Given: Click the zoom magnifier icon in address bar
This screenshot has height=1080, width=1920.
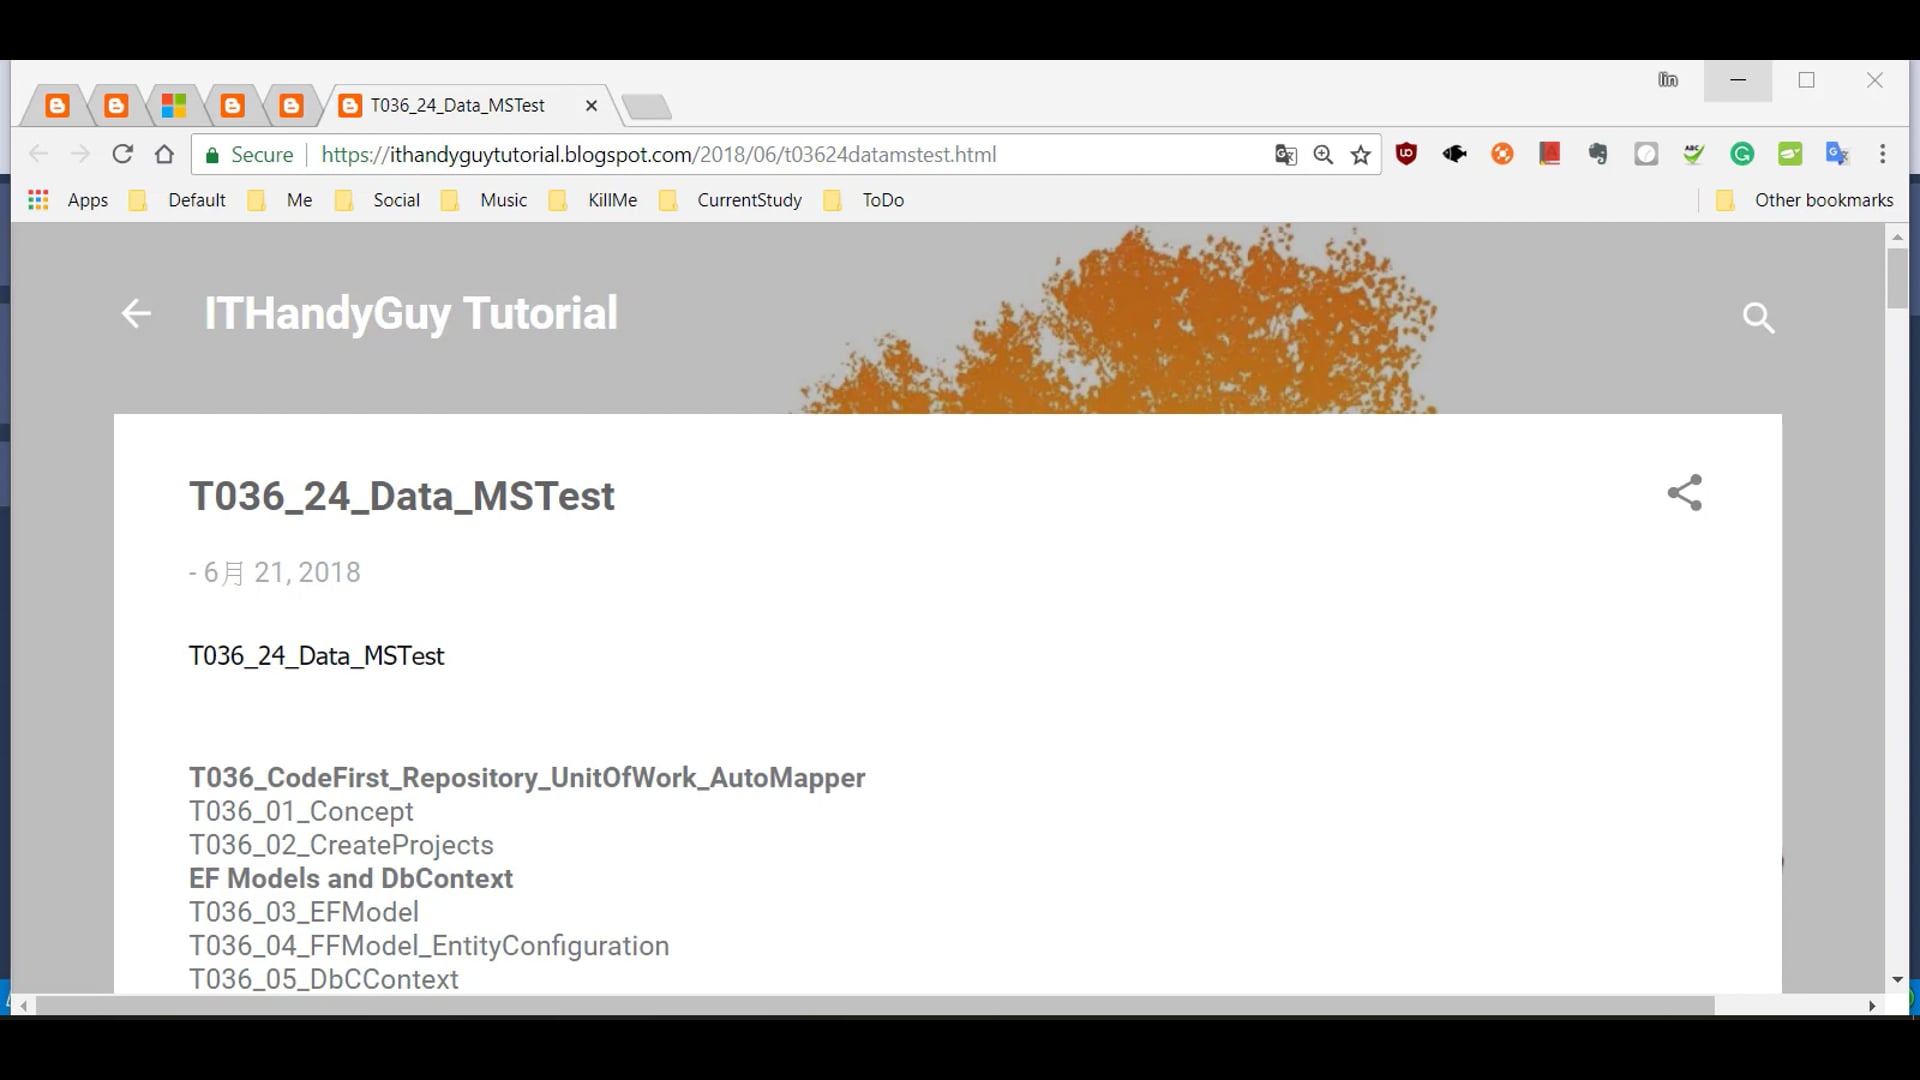Looking at the screenshot, I should coord(1323,155).
